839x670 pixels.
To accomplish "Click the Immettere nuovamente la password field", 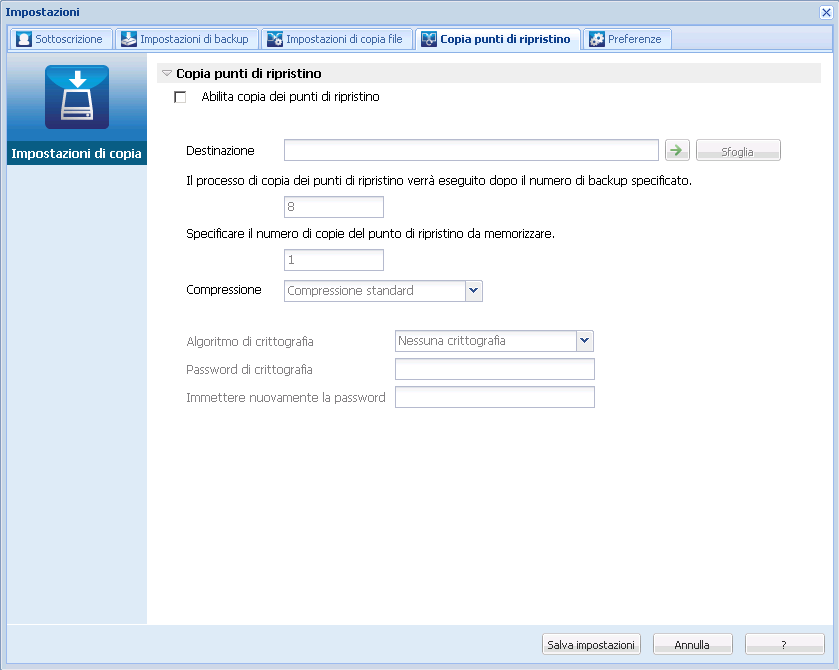I will coord(494,397).
